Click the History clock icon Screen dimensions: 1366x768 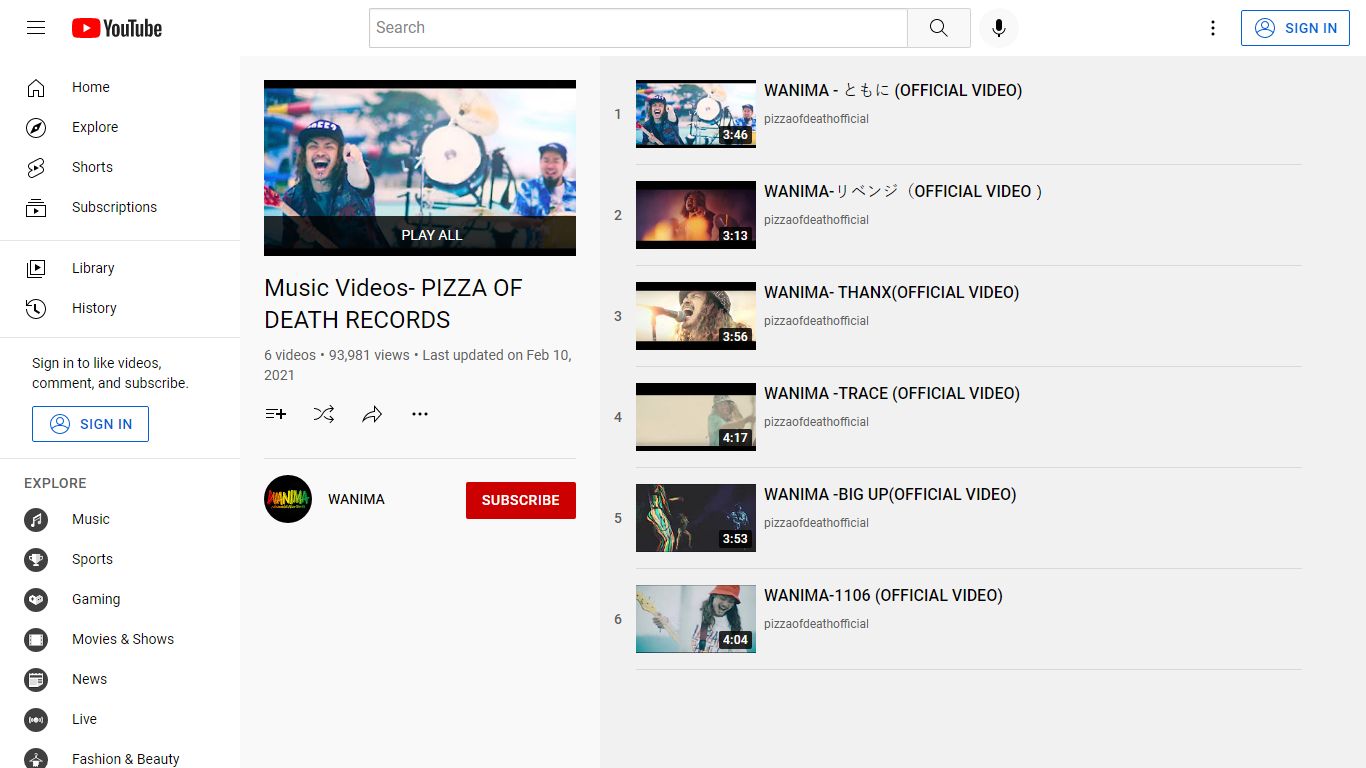36,308
